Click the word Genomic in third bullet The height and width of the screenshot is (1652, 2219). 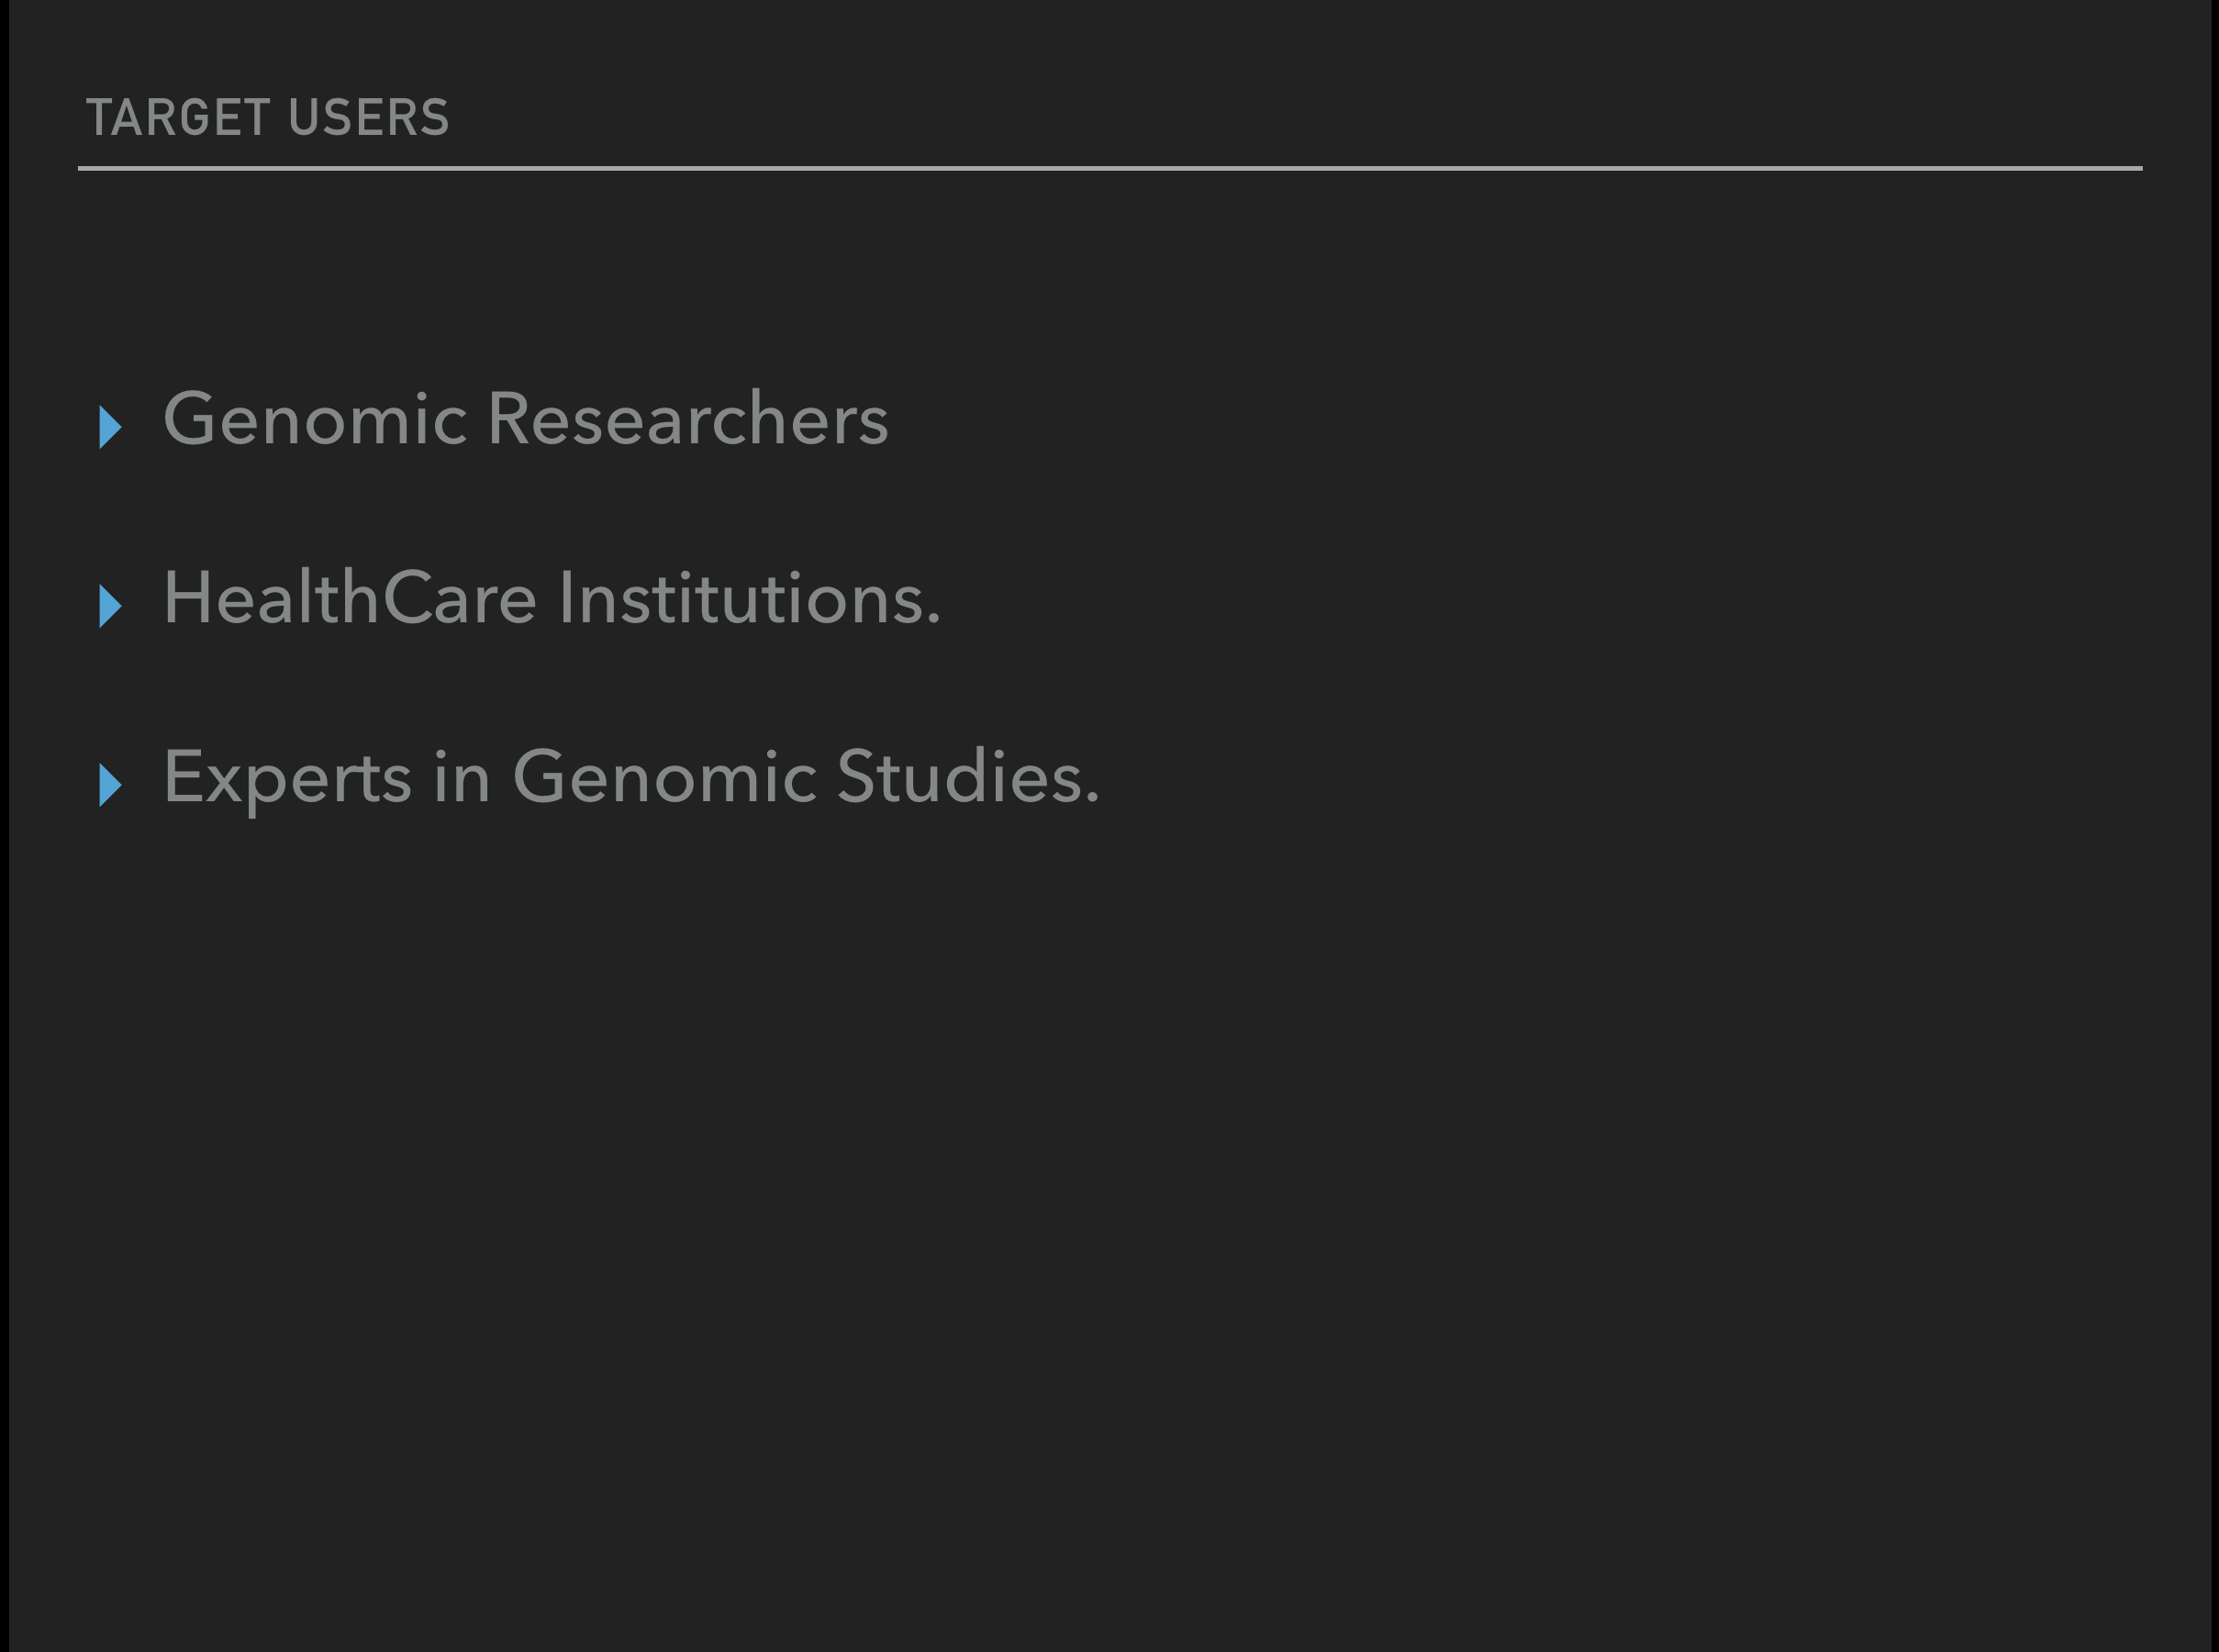(664, 778)
